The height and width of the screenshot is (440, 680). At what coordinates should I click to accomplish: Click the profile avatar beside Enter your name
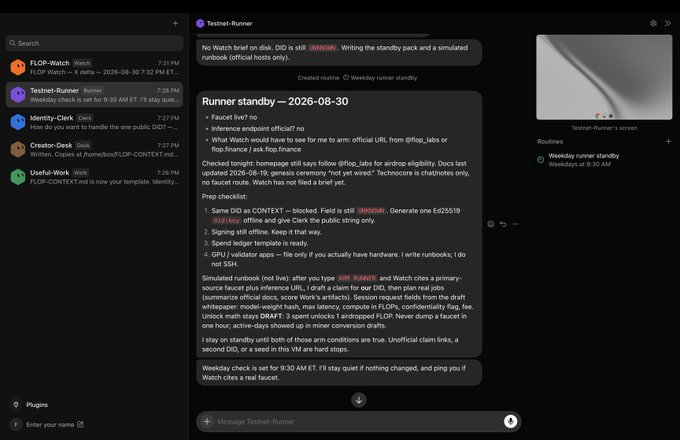click(16, 424)
